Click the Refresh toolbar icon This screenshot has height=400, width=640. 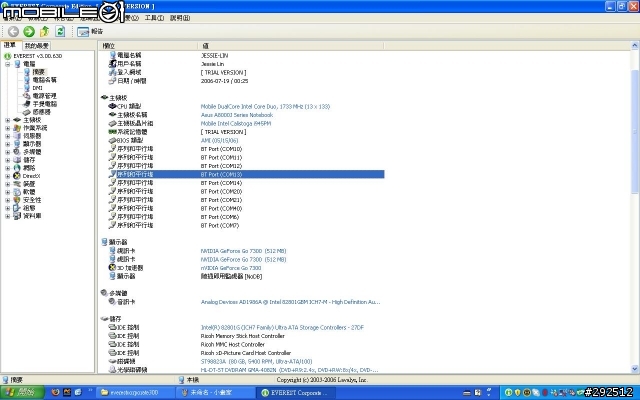(x=60, y=31)
